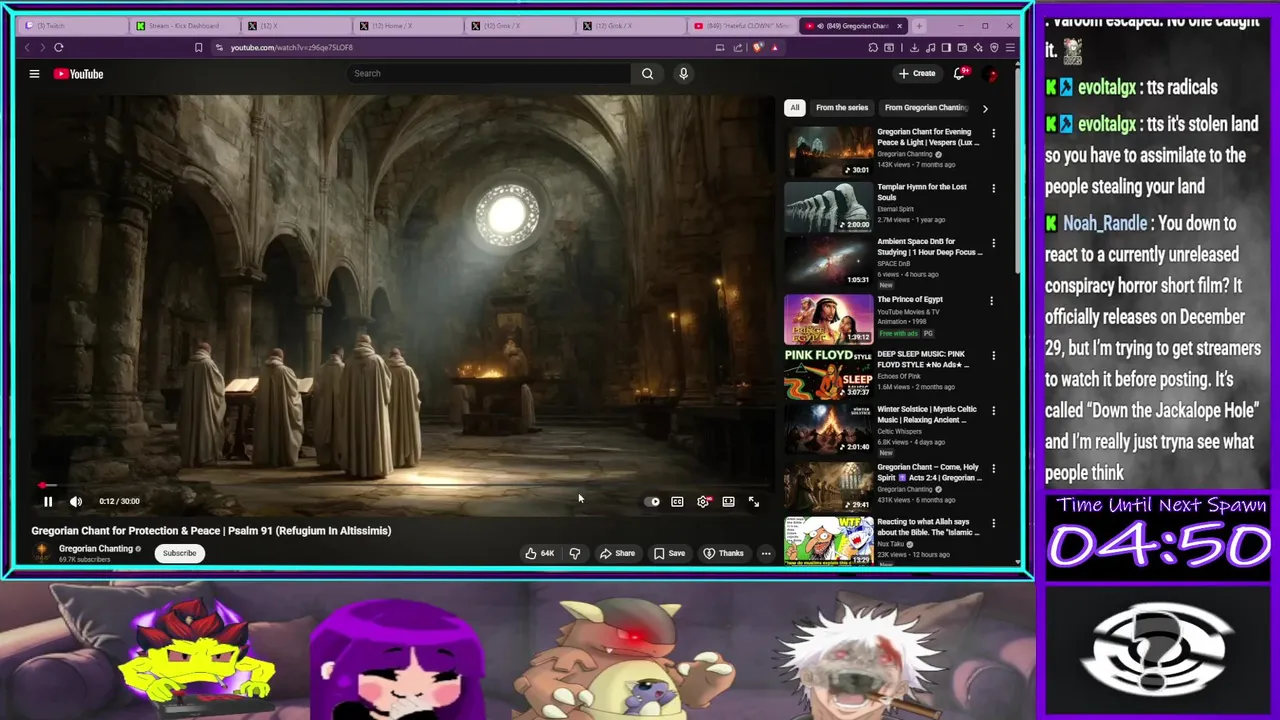The height and width of the screenshot is (720, 1280).
Task: Like the video with 64K likes
Action: coord(540,553)
